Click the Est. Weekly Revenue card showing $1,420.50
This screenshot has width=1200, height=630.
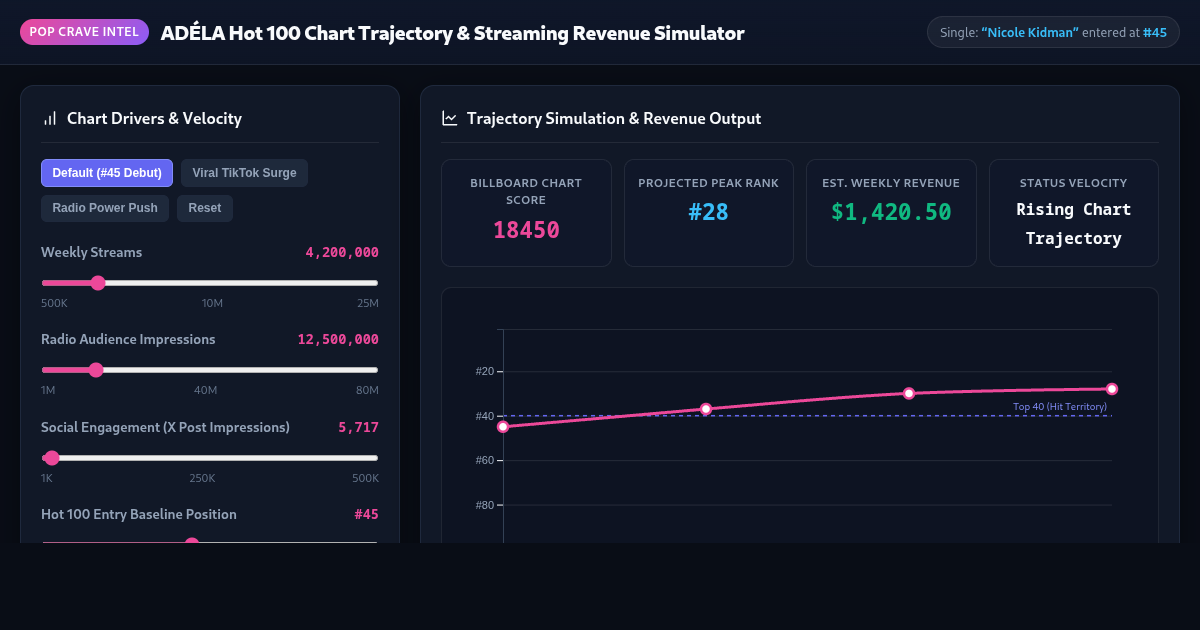point(891,213)
